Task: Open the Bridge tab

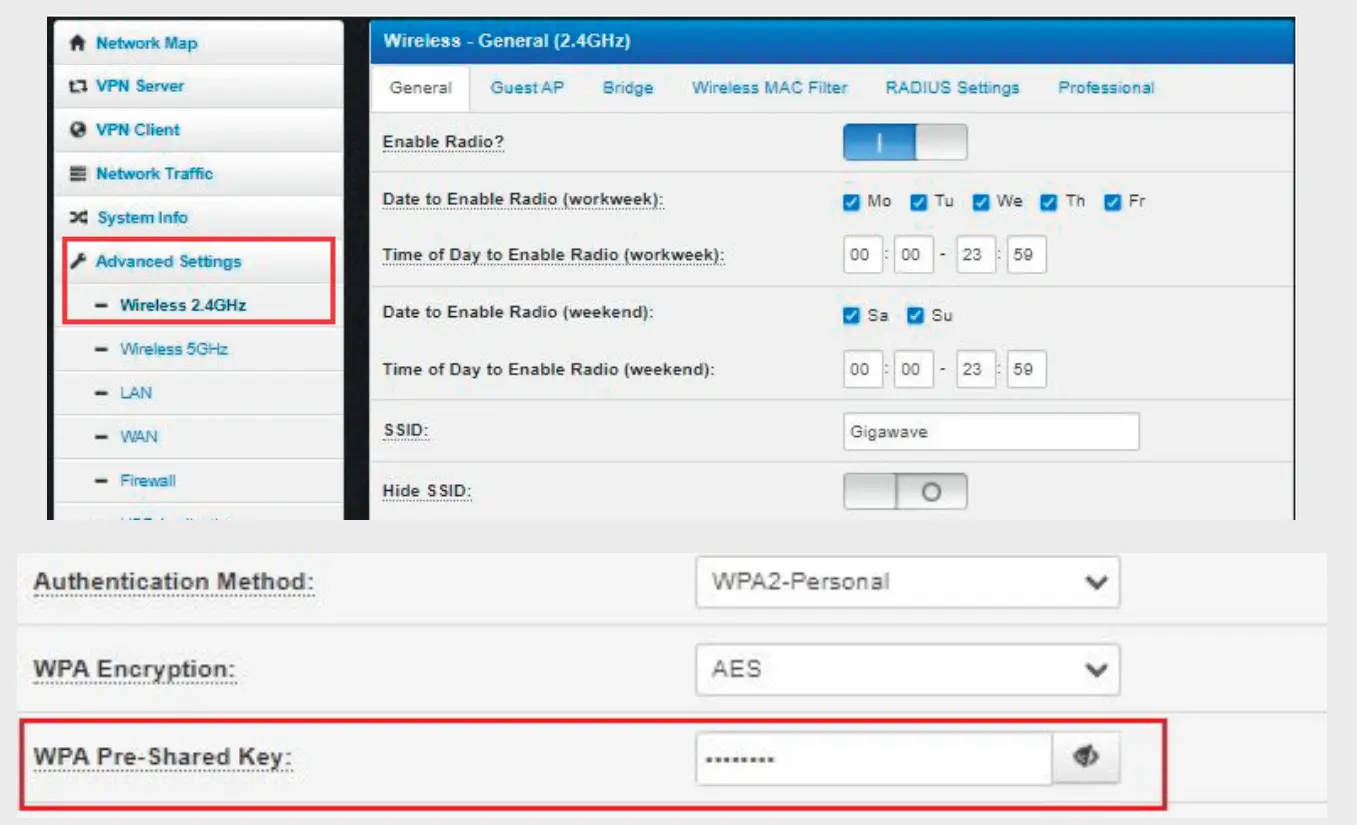Action: pos(628,88)
